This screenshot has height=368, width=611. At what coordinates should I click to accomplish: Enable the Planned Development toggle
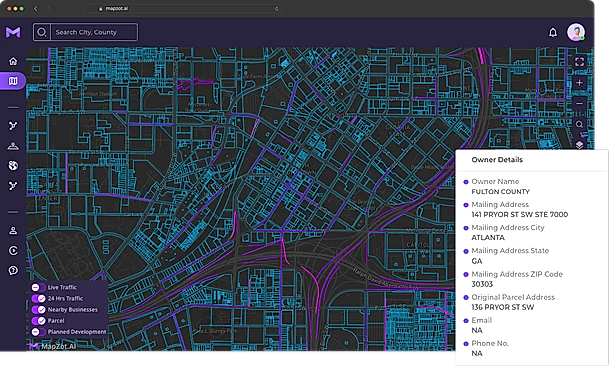point(38,332)
